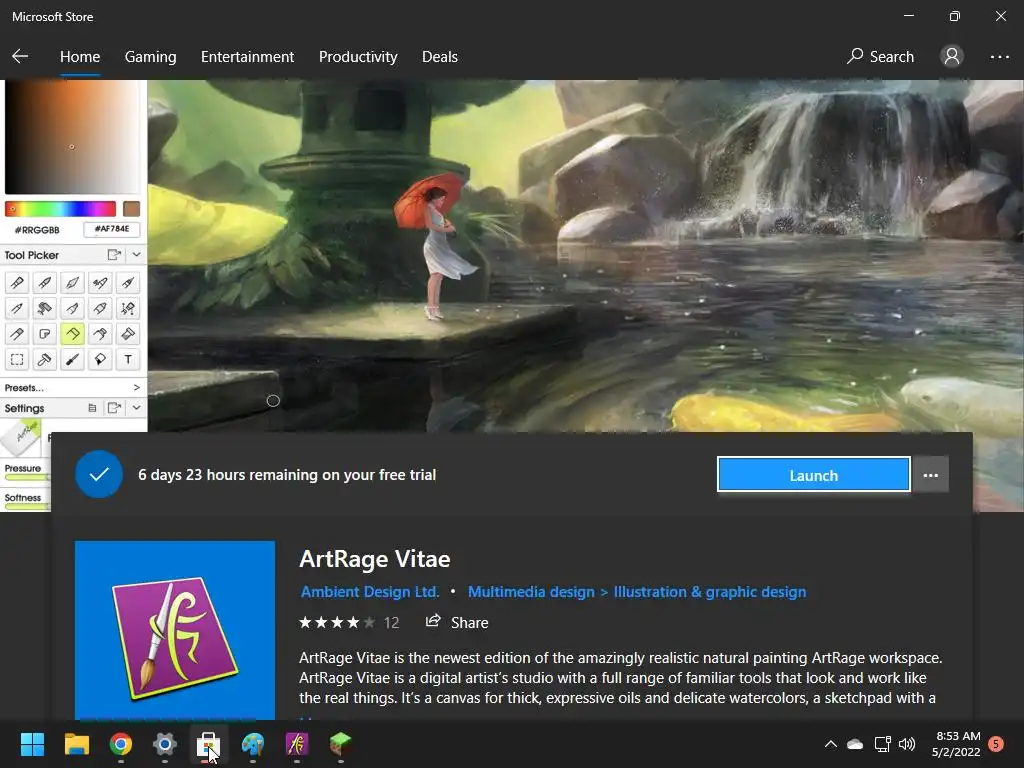Open File Explorer from the taskbar

[x=76, y=744]
